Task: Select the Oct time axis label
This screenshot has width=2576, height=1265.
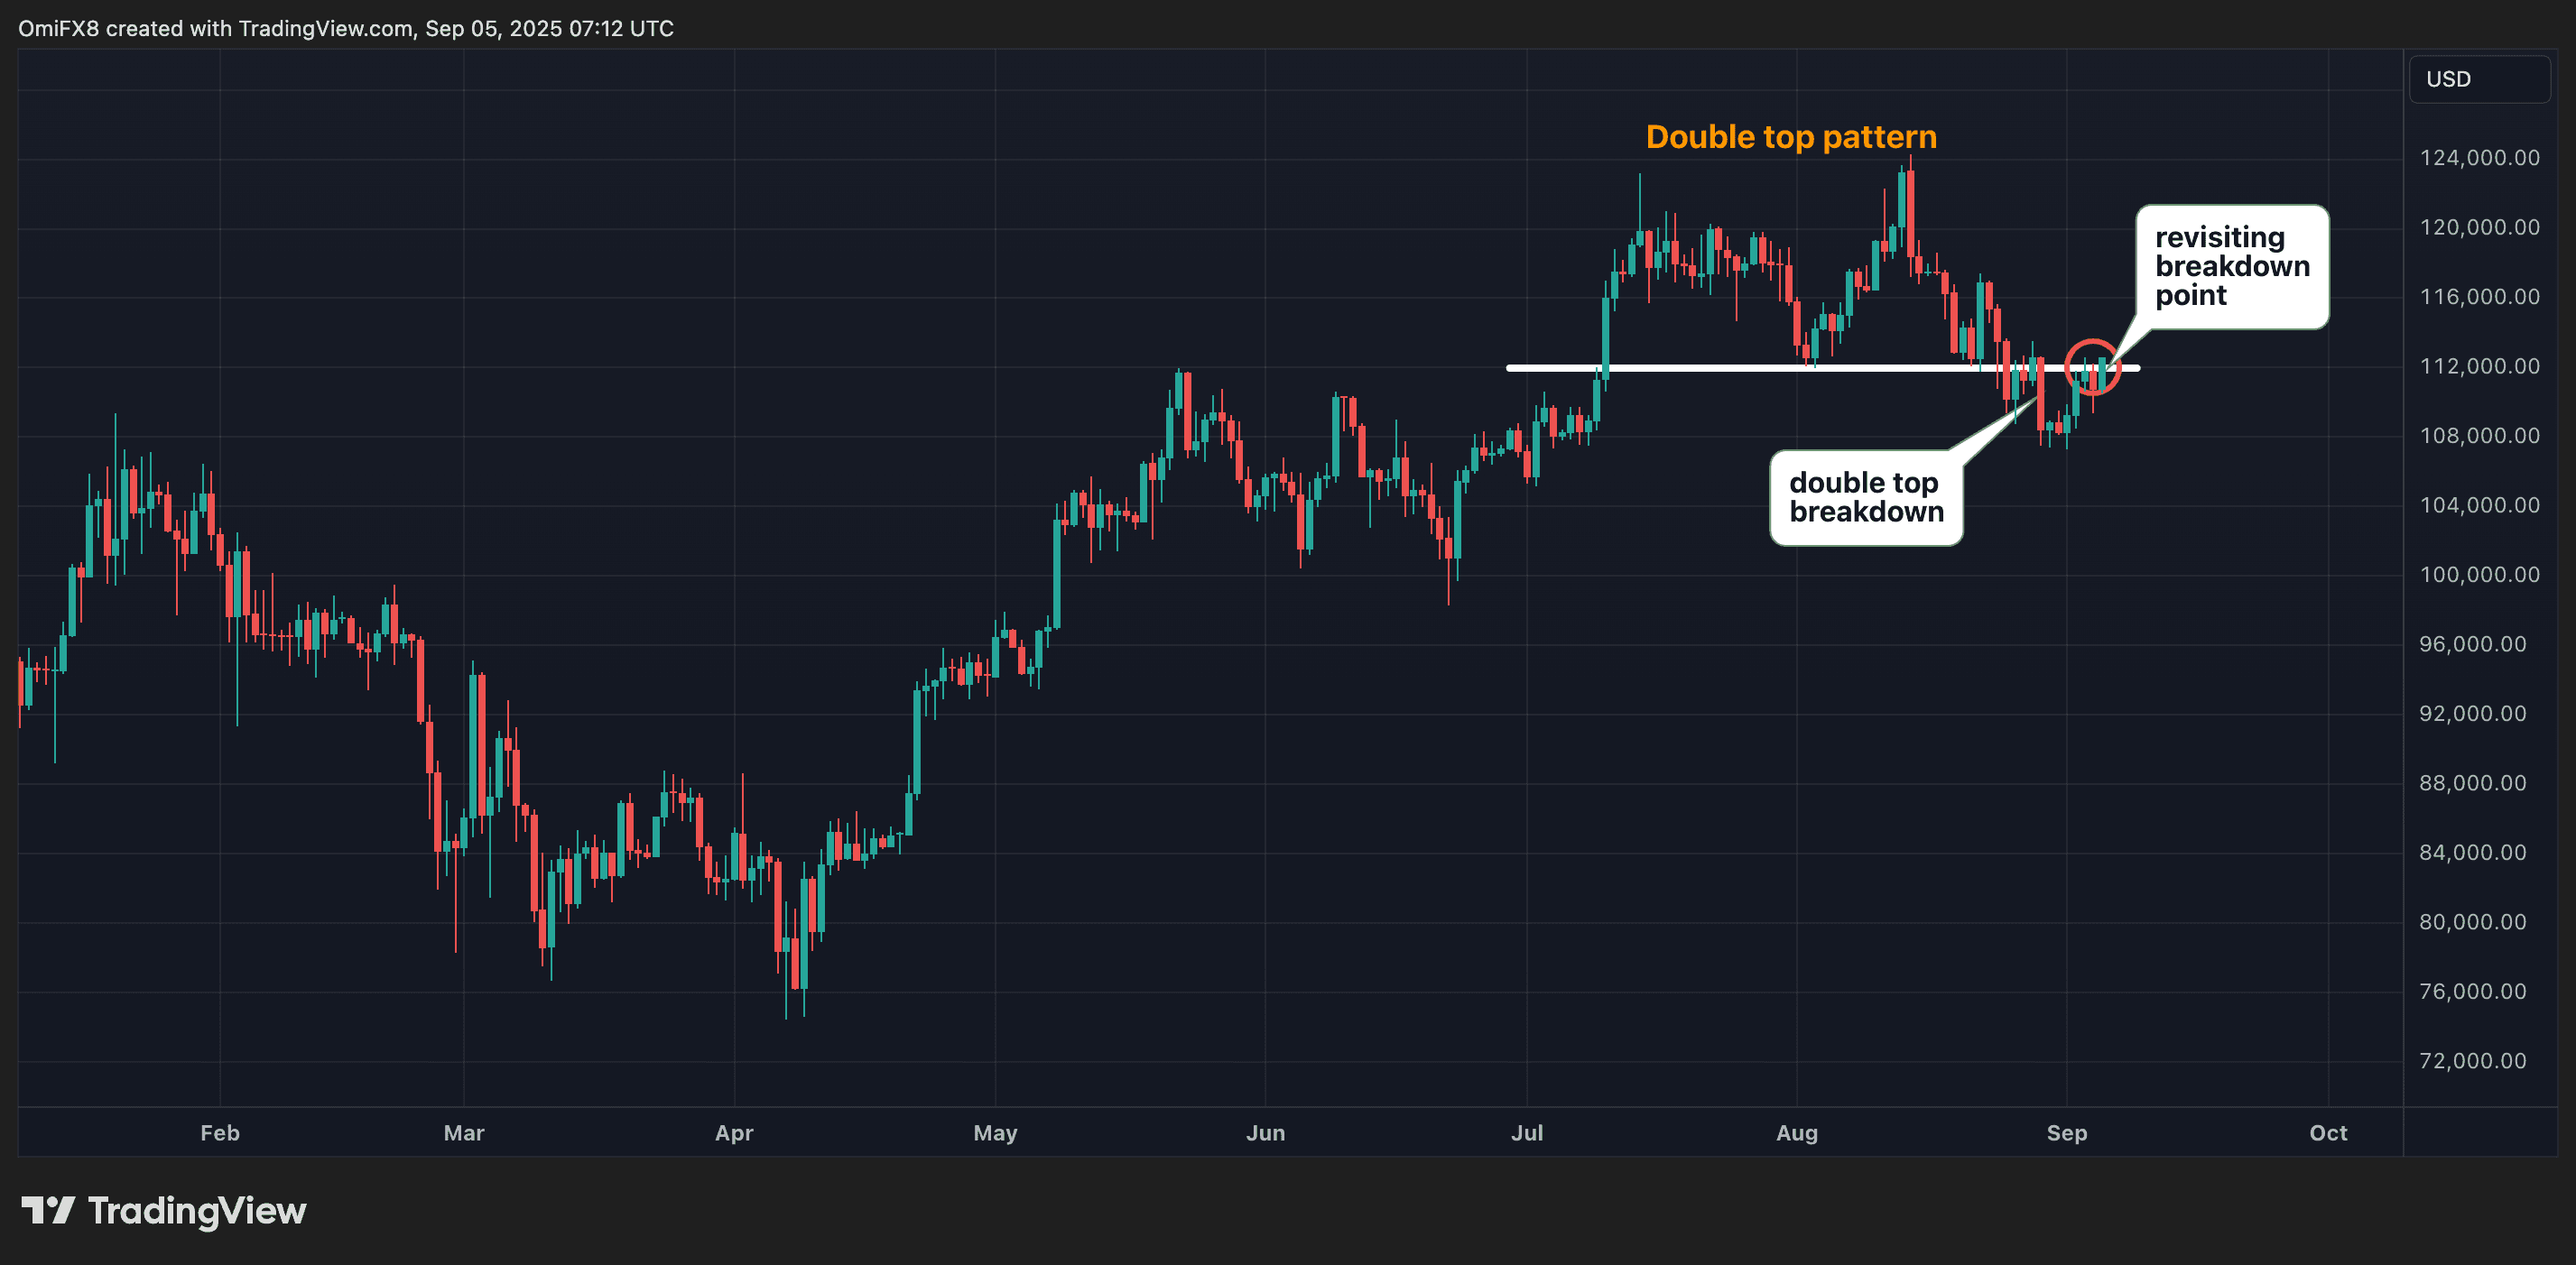Action: [x=2328, y=1133]
